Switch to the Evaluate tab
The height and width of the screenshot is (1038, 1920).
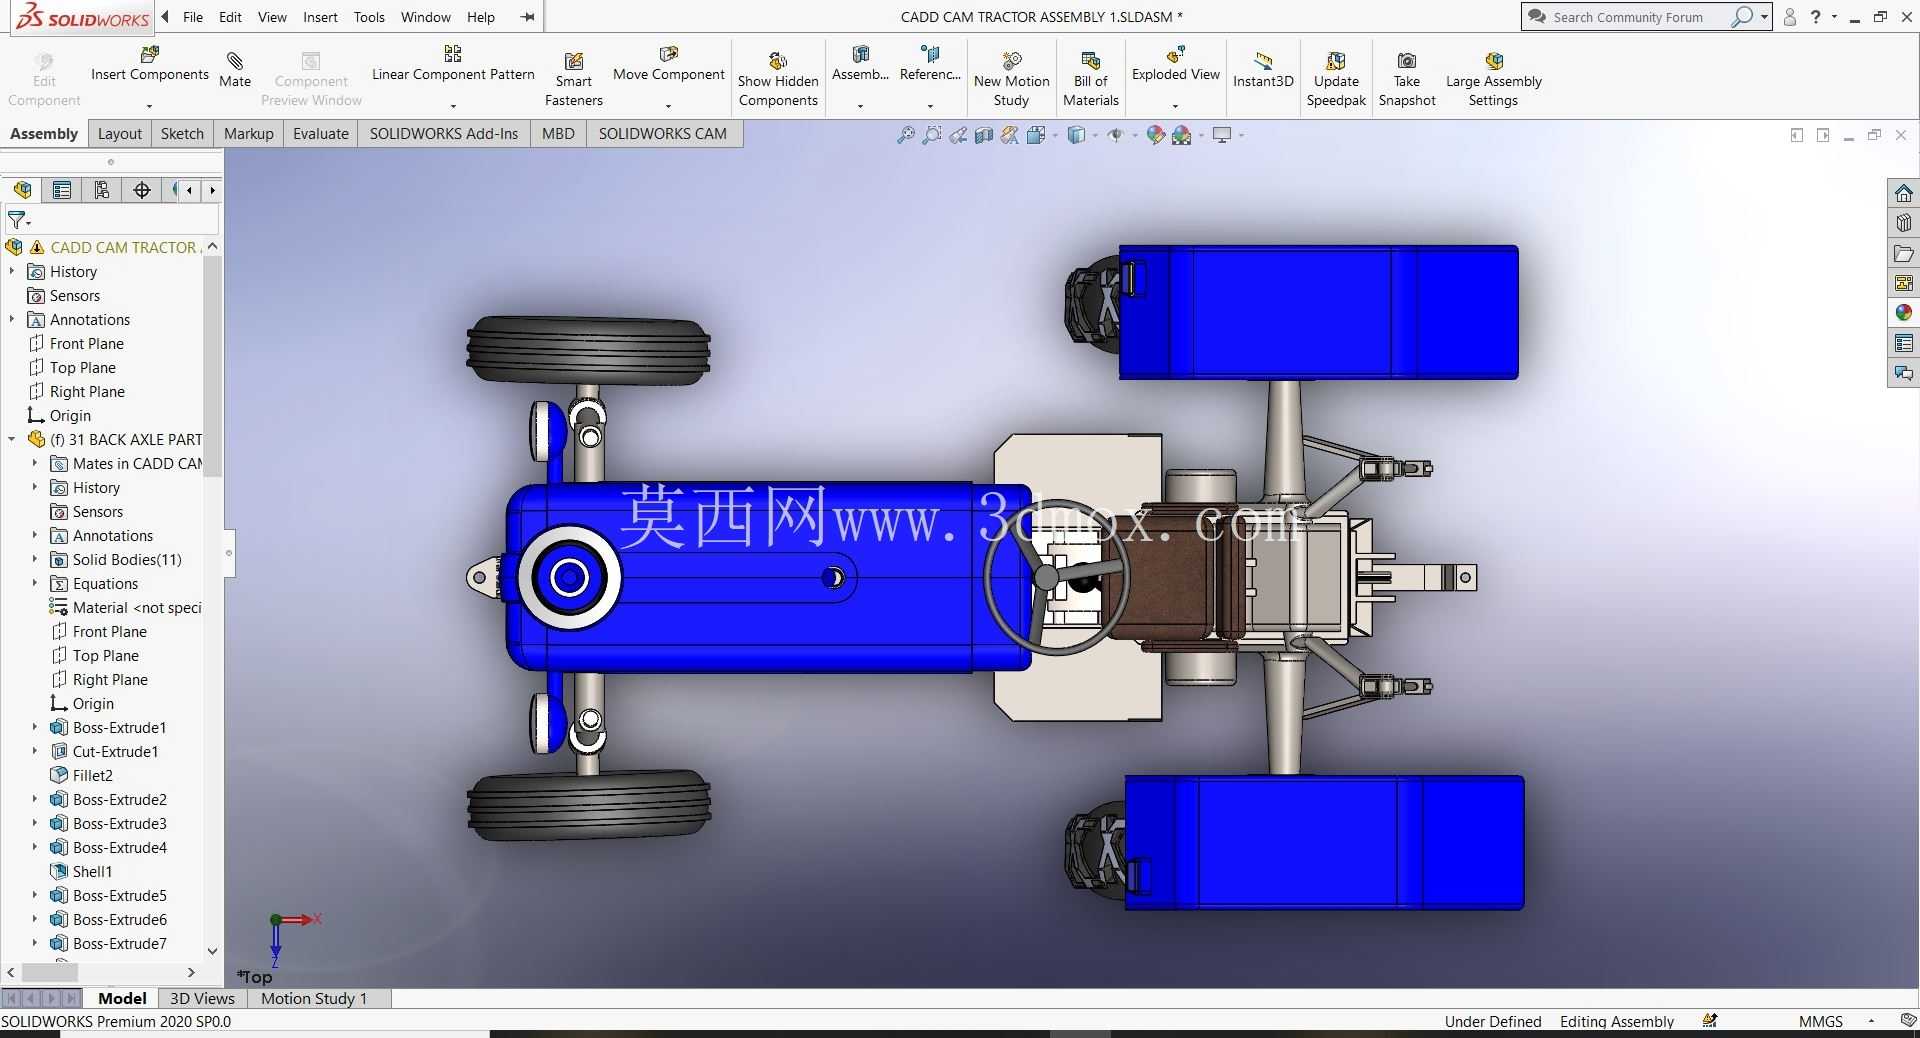coord(321,134)
